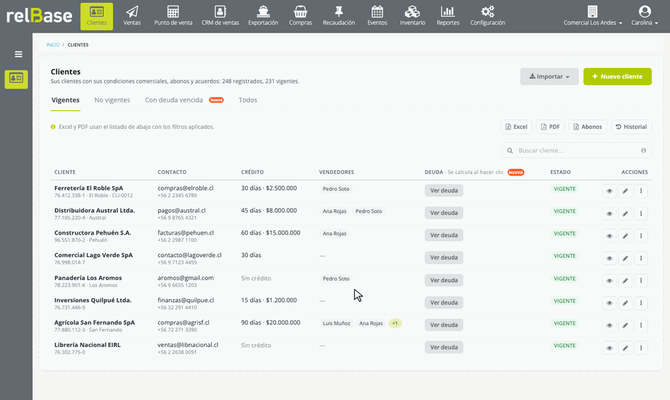Open more actions for Distribuidora Austral Ltda.

pyautogui.click(x=641, y=213)
